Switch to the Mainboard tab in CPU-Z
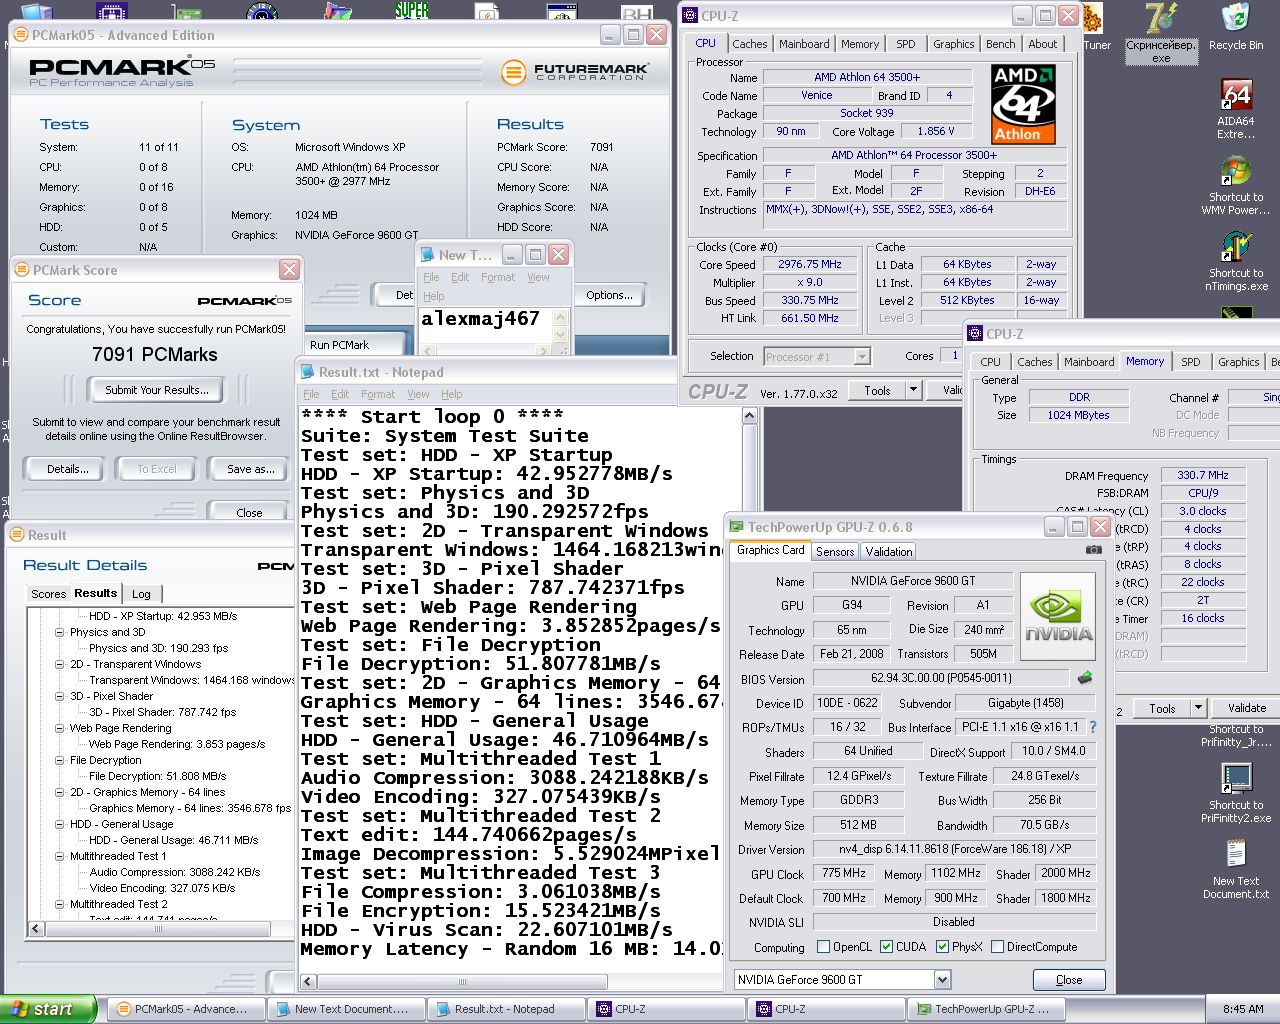The height and width of the screenshot is (1024, 1280). pyautogui.click(x=804, y=44)
